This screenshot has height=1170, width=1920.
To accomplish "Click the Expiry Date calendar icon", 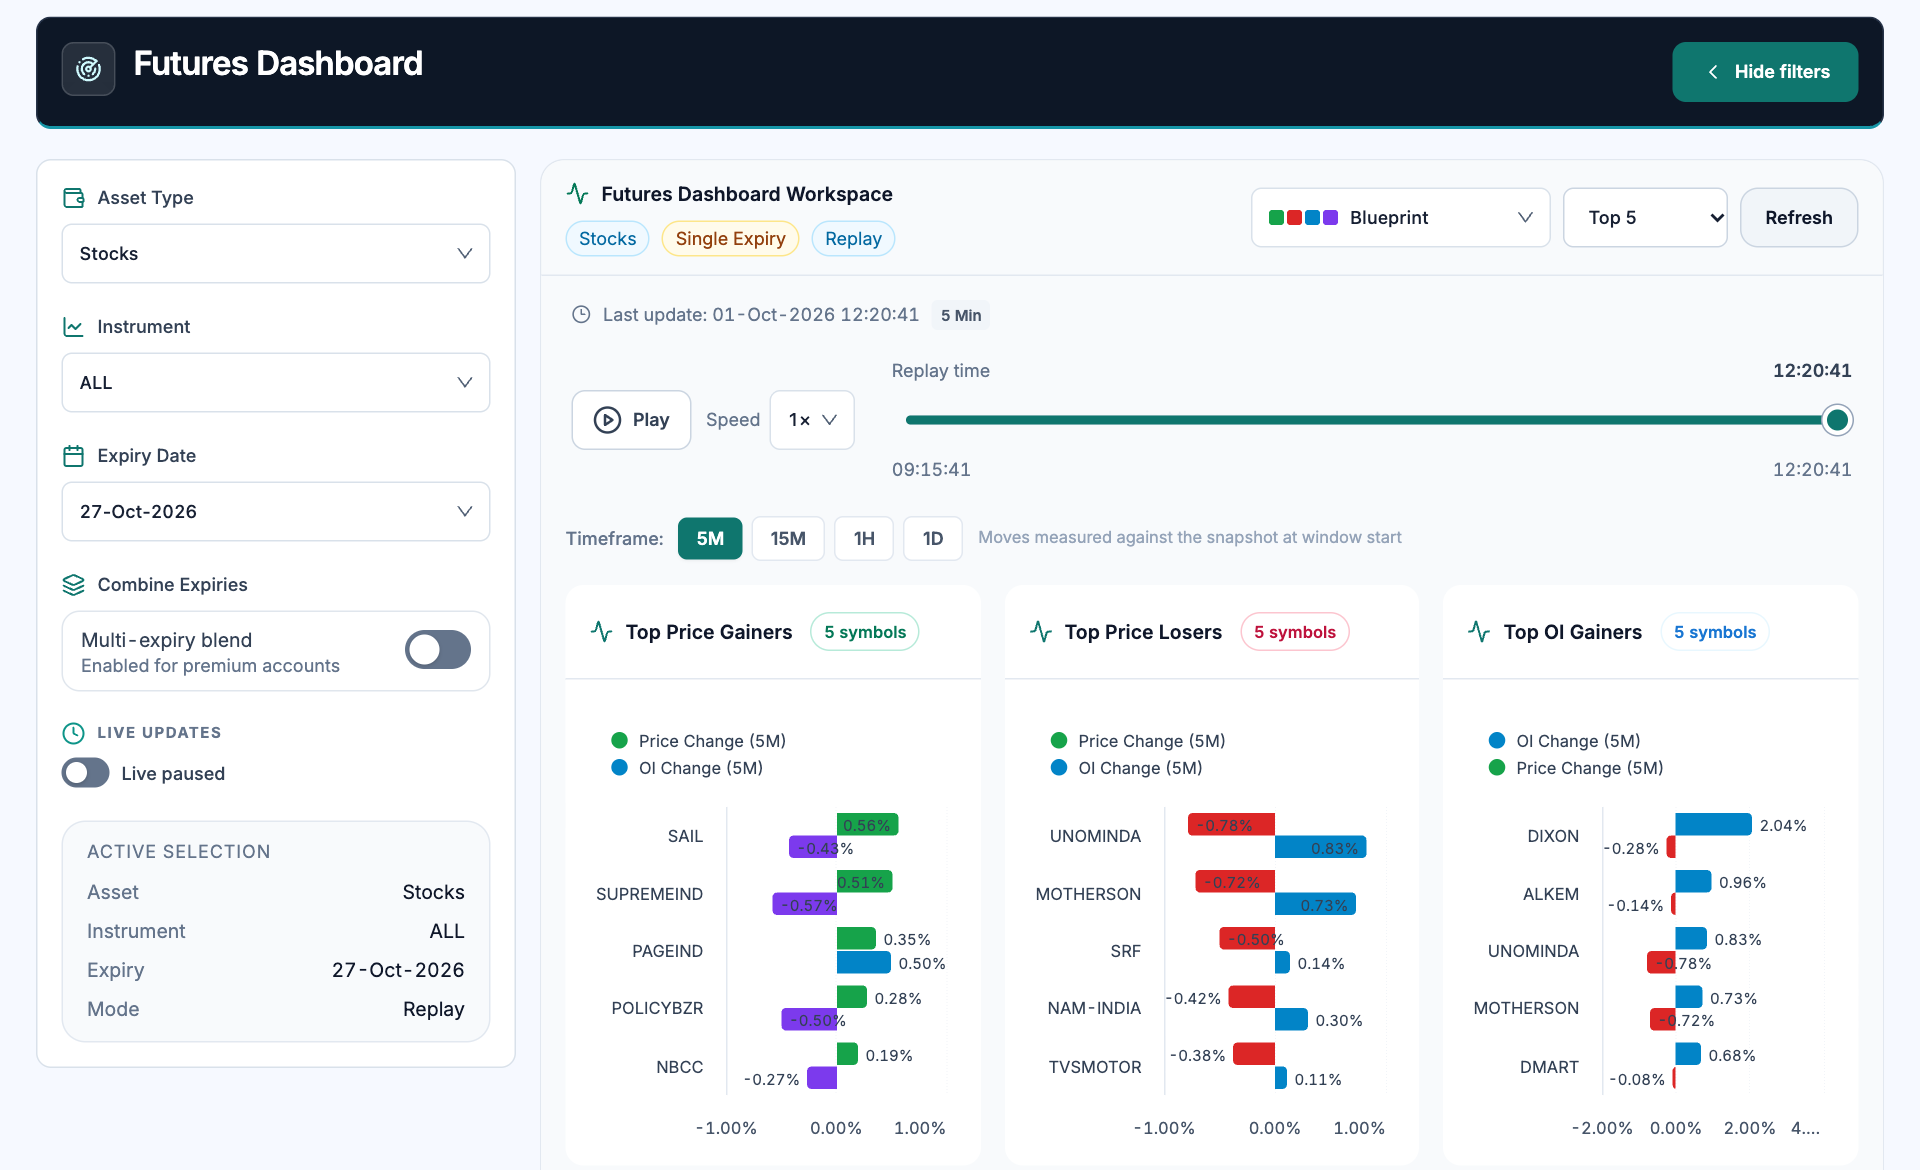I will [x=74, y=456].
